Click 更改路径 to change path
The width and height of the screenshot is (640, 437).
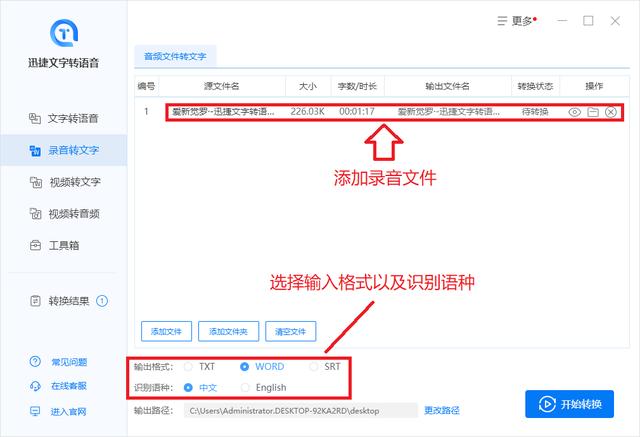point(442,410)
